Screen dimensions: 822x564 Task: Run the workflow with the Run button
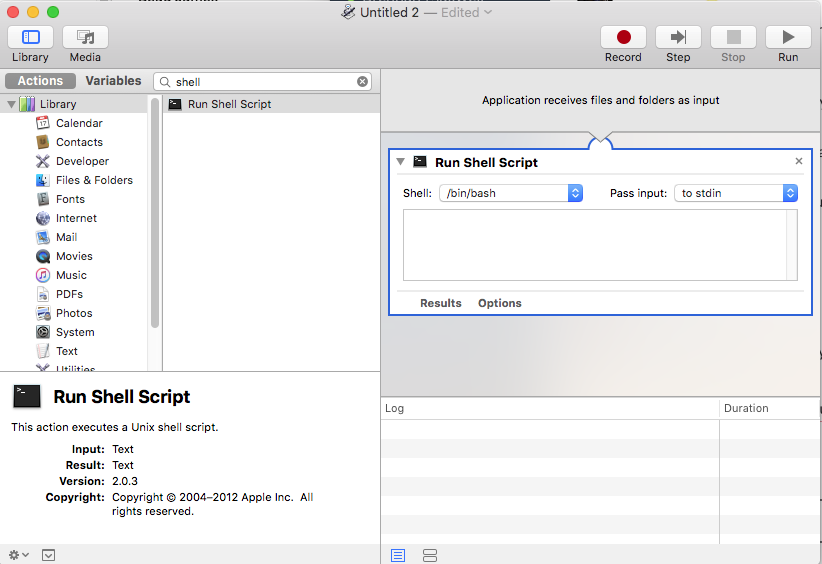(788, 37)
